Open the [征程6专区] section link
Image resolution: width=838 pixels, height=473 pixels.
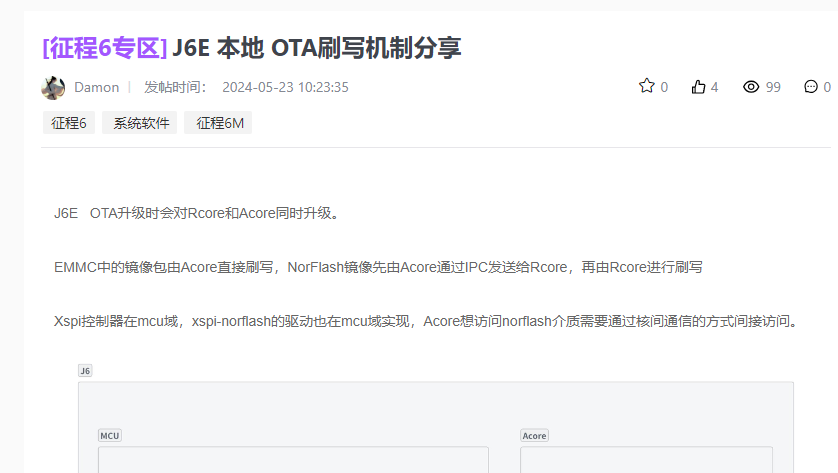[104, 48]
